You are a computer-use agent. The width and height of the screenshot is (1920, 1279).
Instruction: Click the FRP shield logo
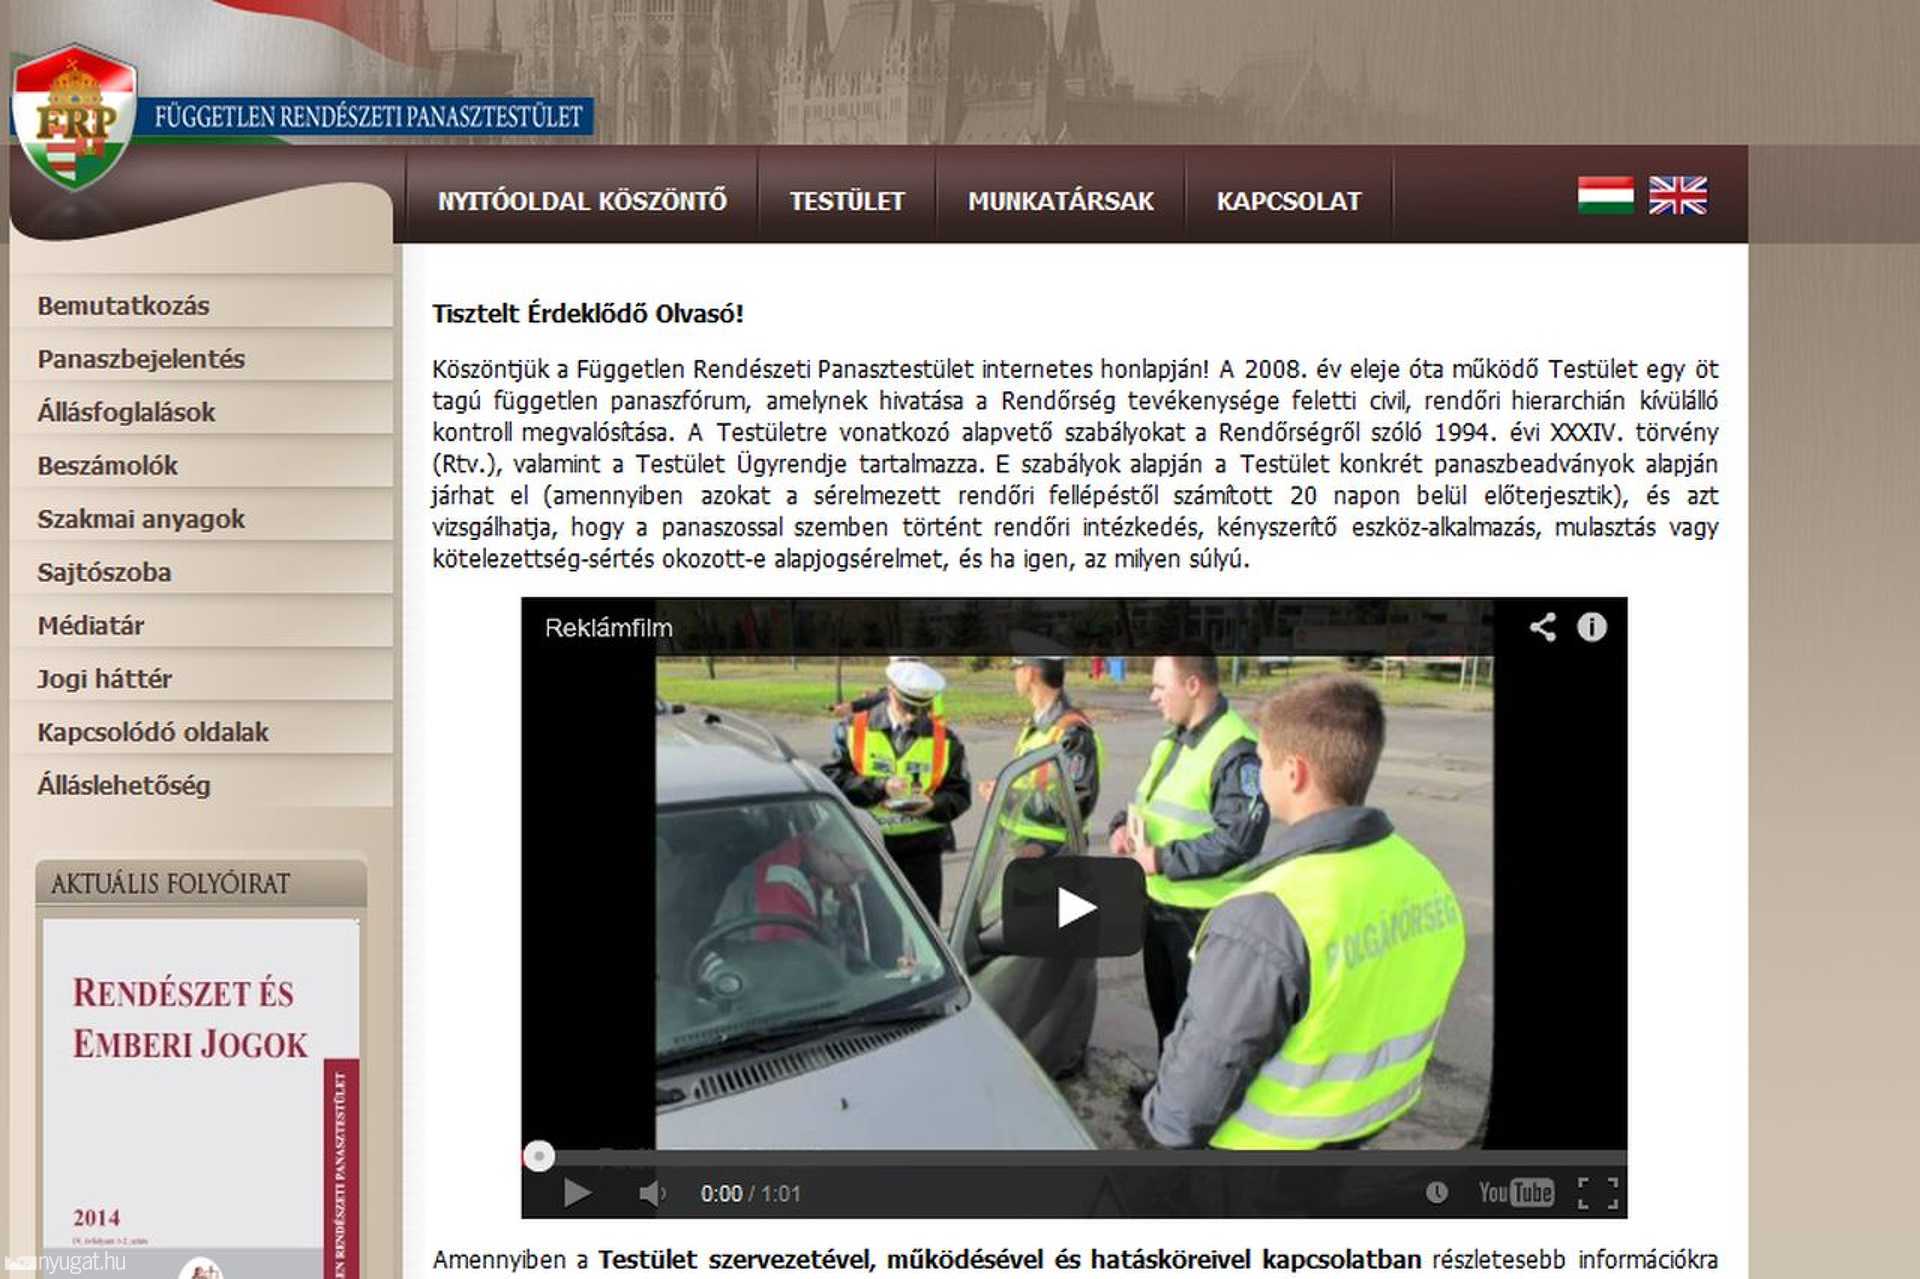coord(74,116)
